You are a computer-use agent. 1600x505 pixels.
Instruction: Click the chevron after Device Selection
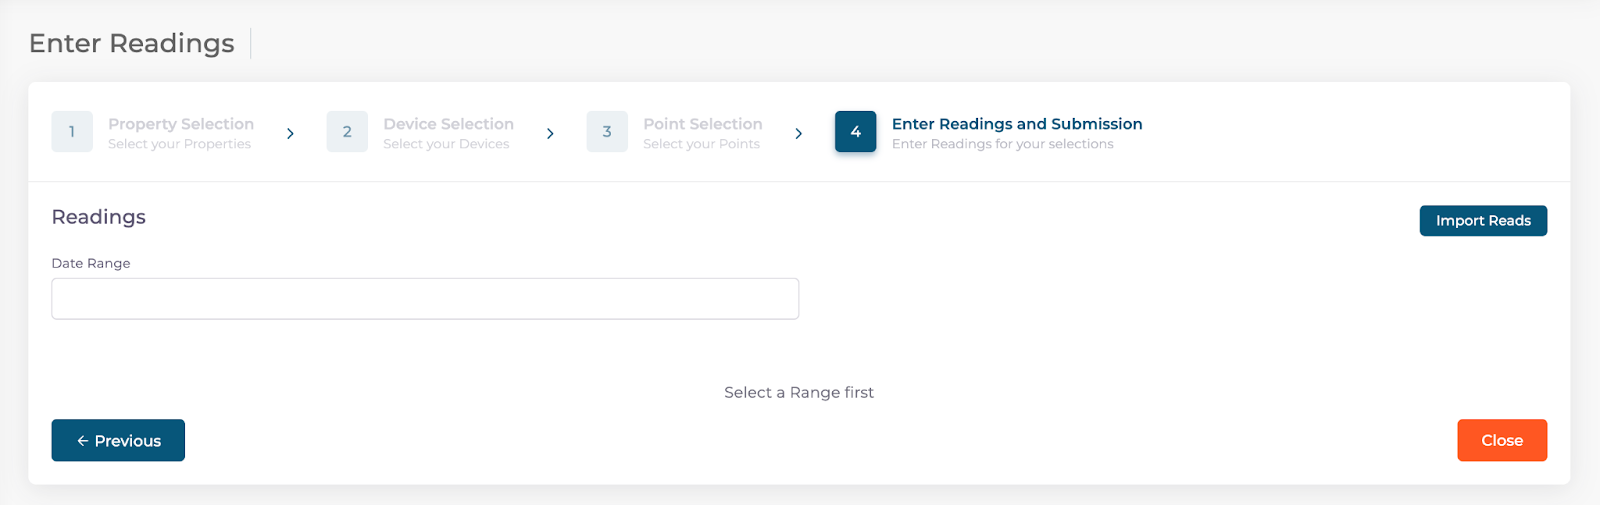click(x=550, y=134)
